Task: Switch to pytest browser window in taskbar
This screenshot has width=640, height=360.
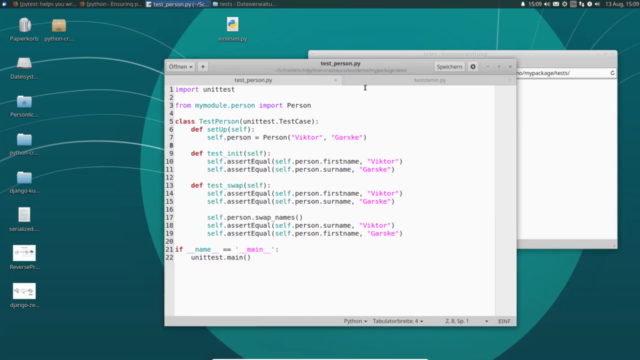Action: (x=44, y=4)
